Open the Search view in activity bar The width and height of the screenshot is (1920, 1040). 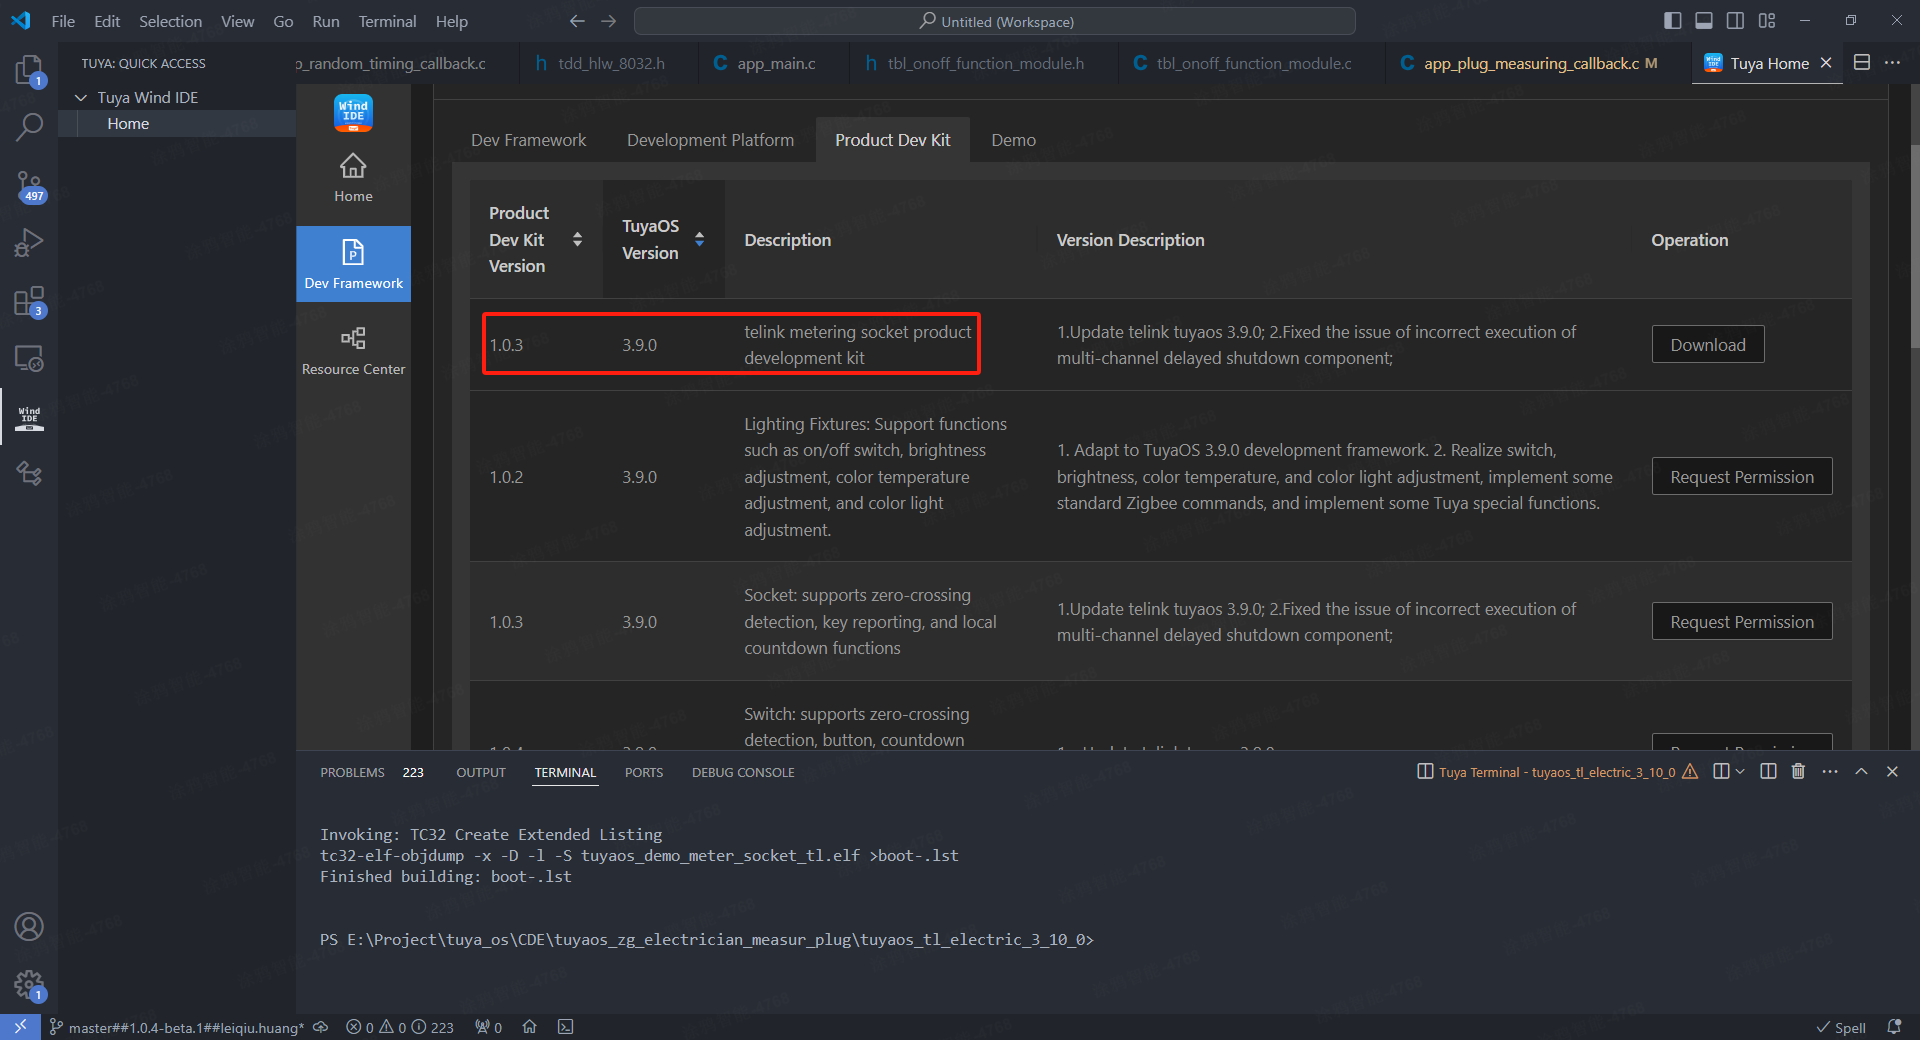tap(29, 127)
